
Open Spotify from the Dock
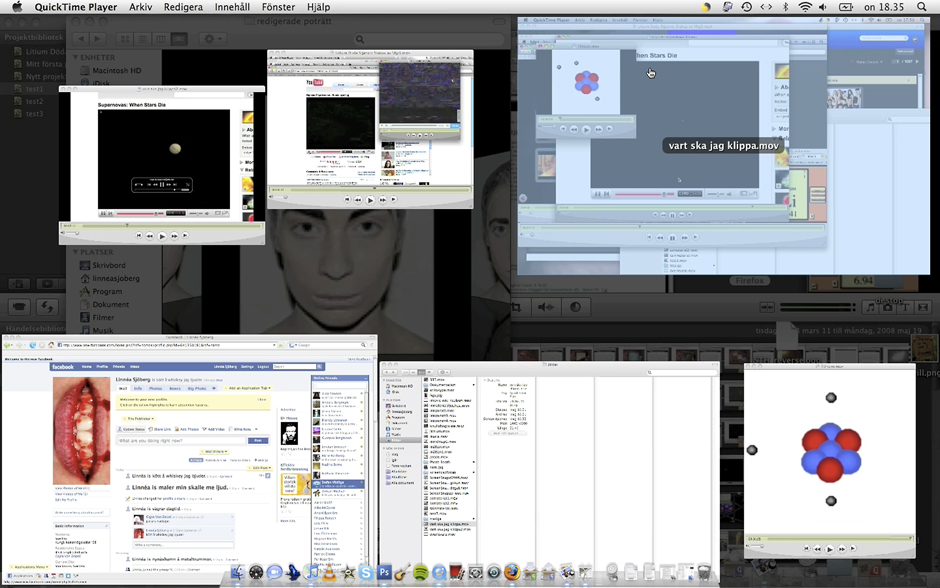pos(421,573)
